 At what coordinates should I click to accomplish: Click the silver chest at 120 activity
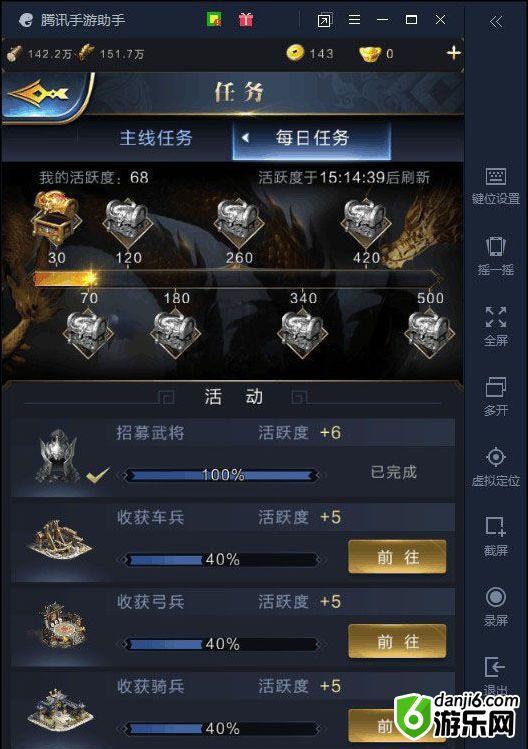128,221
